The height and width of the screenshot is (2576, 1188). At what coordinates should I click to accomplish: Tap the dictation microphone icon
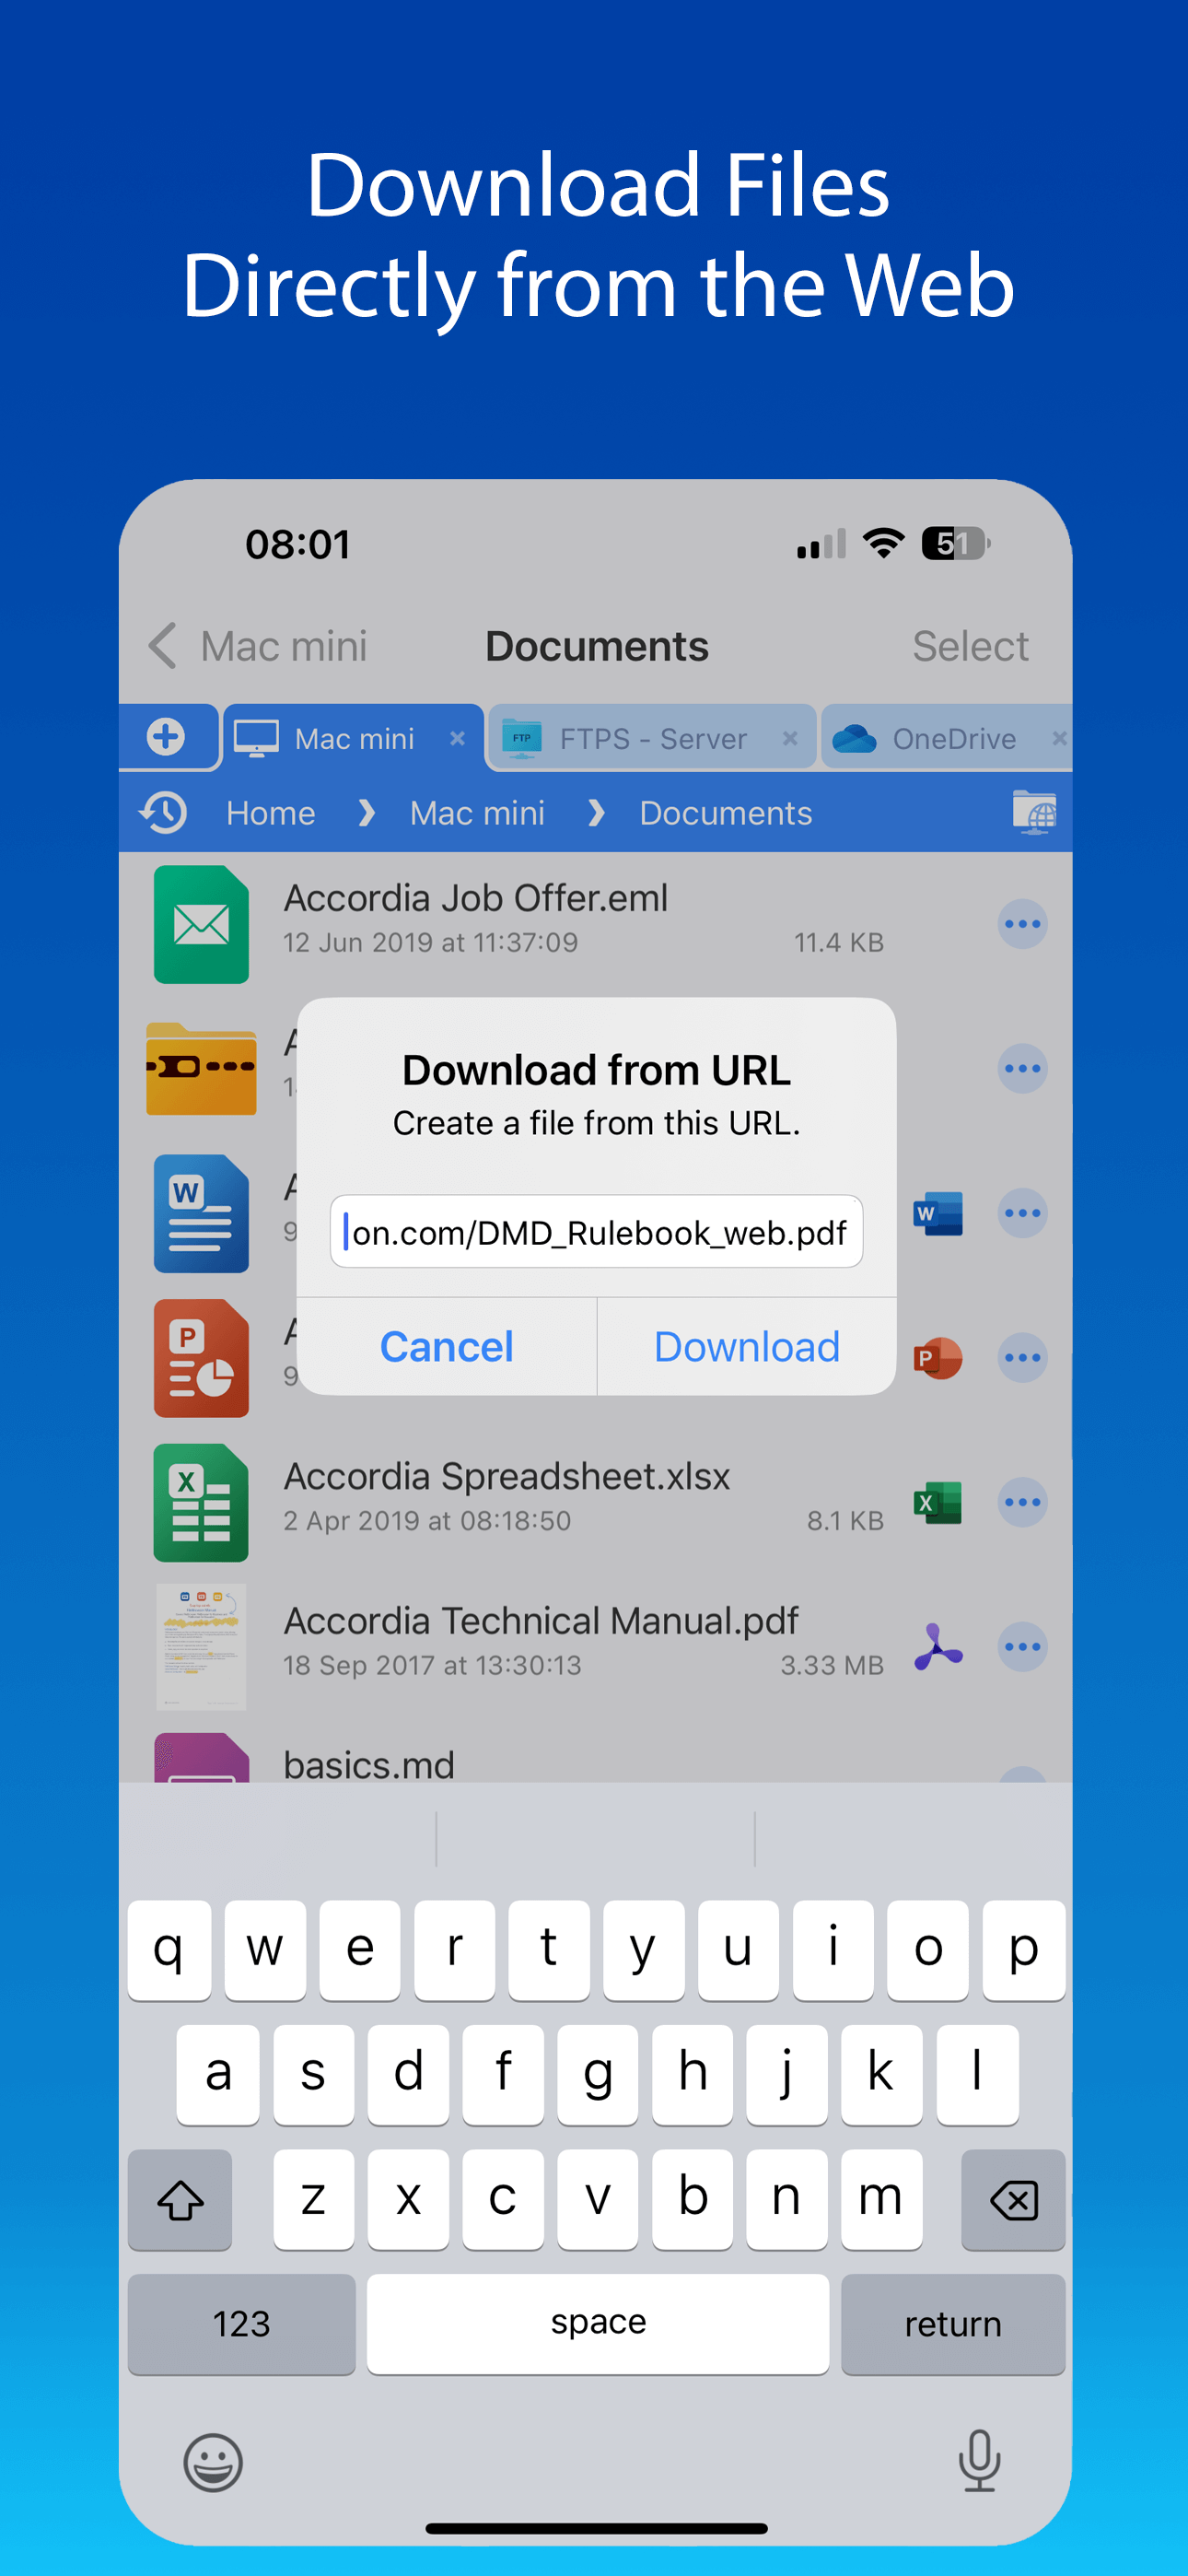pos(979,2460)
